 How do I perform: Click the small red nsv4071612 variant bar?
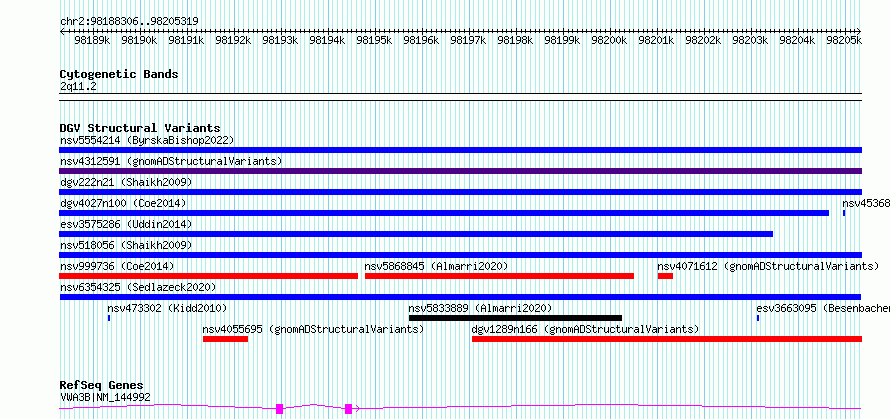point(665,276)
